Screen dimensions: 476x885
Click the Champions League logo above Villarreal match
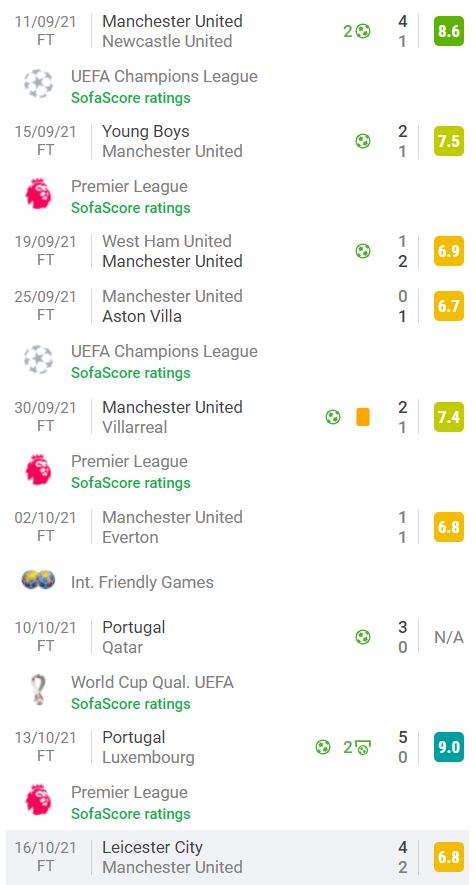[38, 359]
